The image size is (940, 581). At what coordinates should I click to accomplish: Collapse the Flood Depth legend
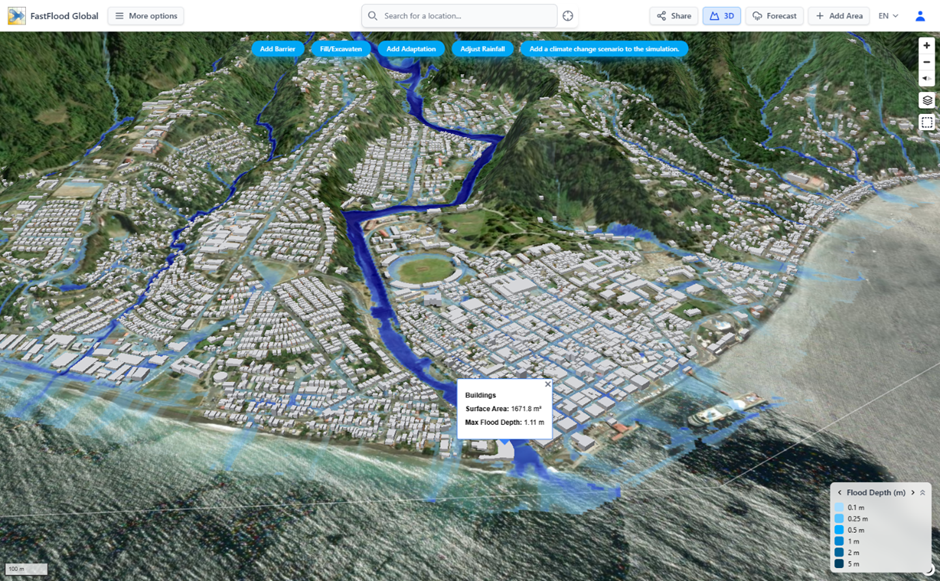923,493
